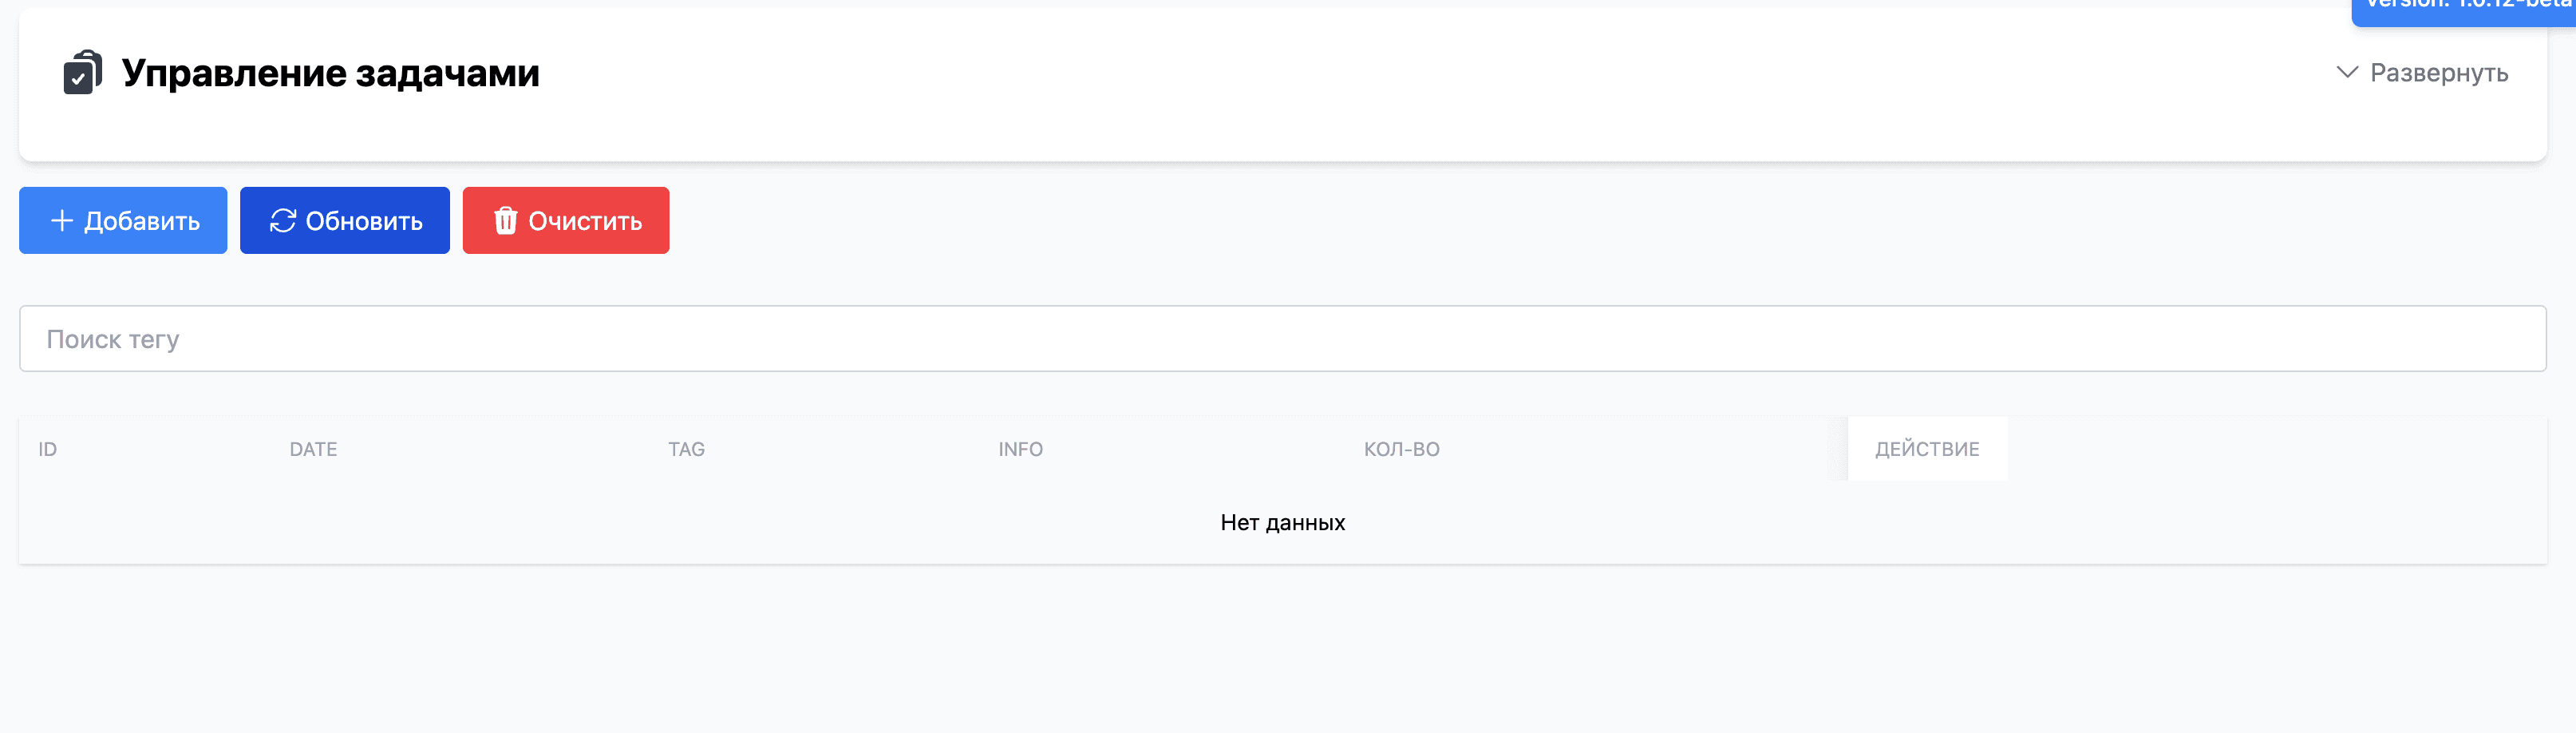Click the КОЛ-ВО column header

point(1401,450)
